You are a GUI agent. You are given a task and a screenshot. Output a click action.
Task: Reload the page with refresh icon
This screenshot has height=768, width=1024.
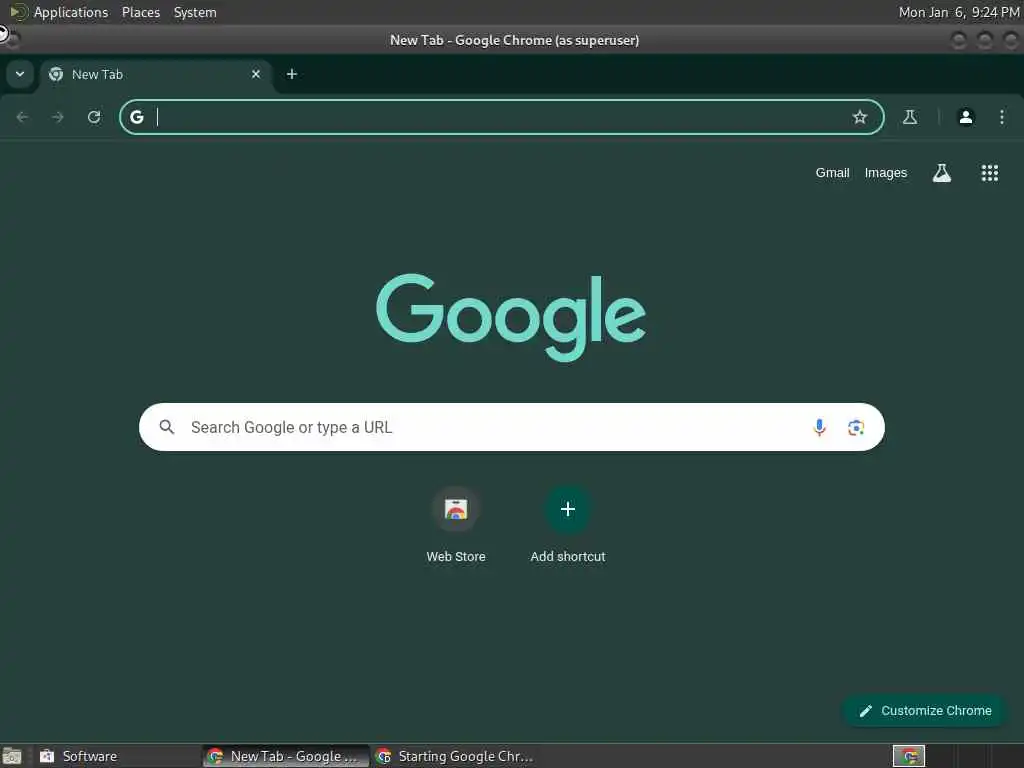coord(94,117)
